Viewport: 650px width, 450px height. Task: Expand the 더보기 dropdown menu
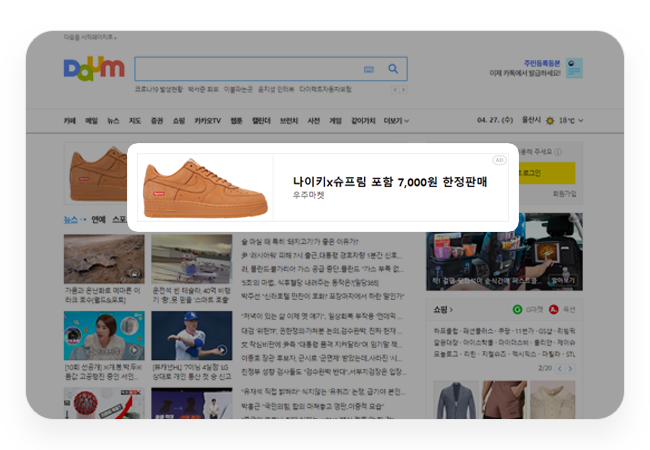(x=396, y=121)
